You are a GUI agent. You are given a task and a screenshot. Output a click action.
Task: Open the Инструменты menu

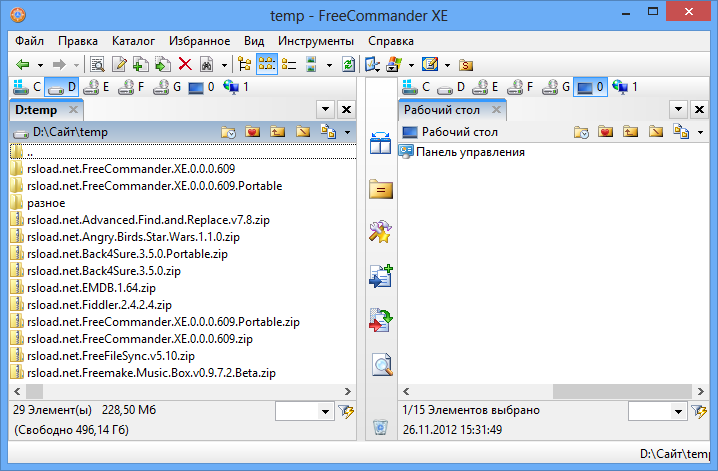pyautogui.click(x=315, y=41)
